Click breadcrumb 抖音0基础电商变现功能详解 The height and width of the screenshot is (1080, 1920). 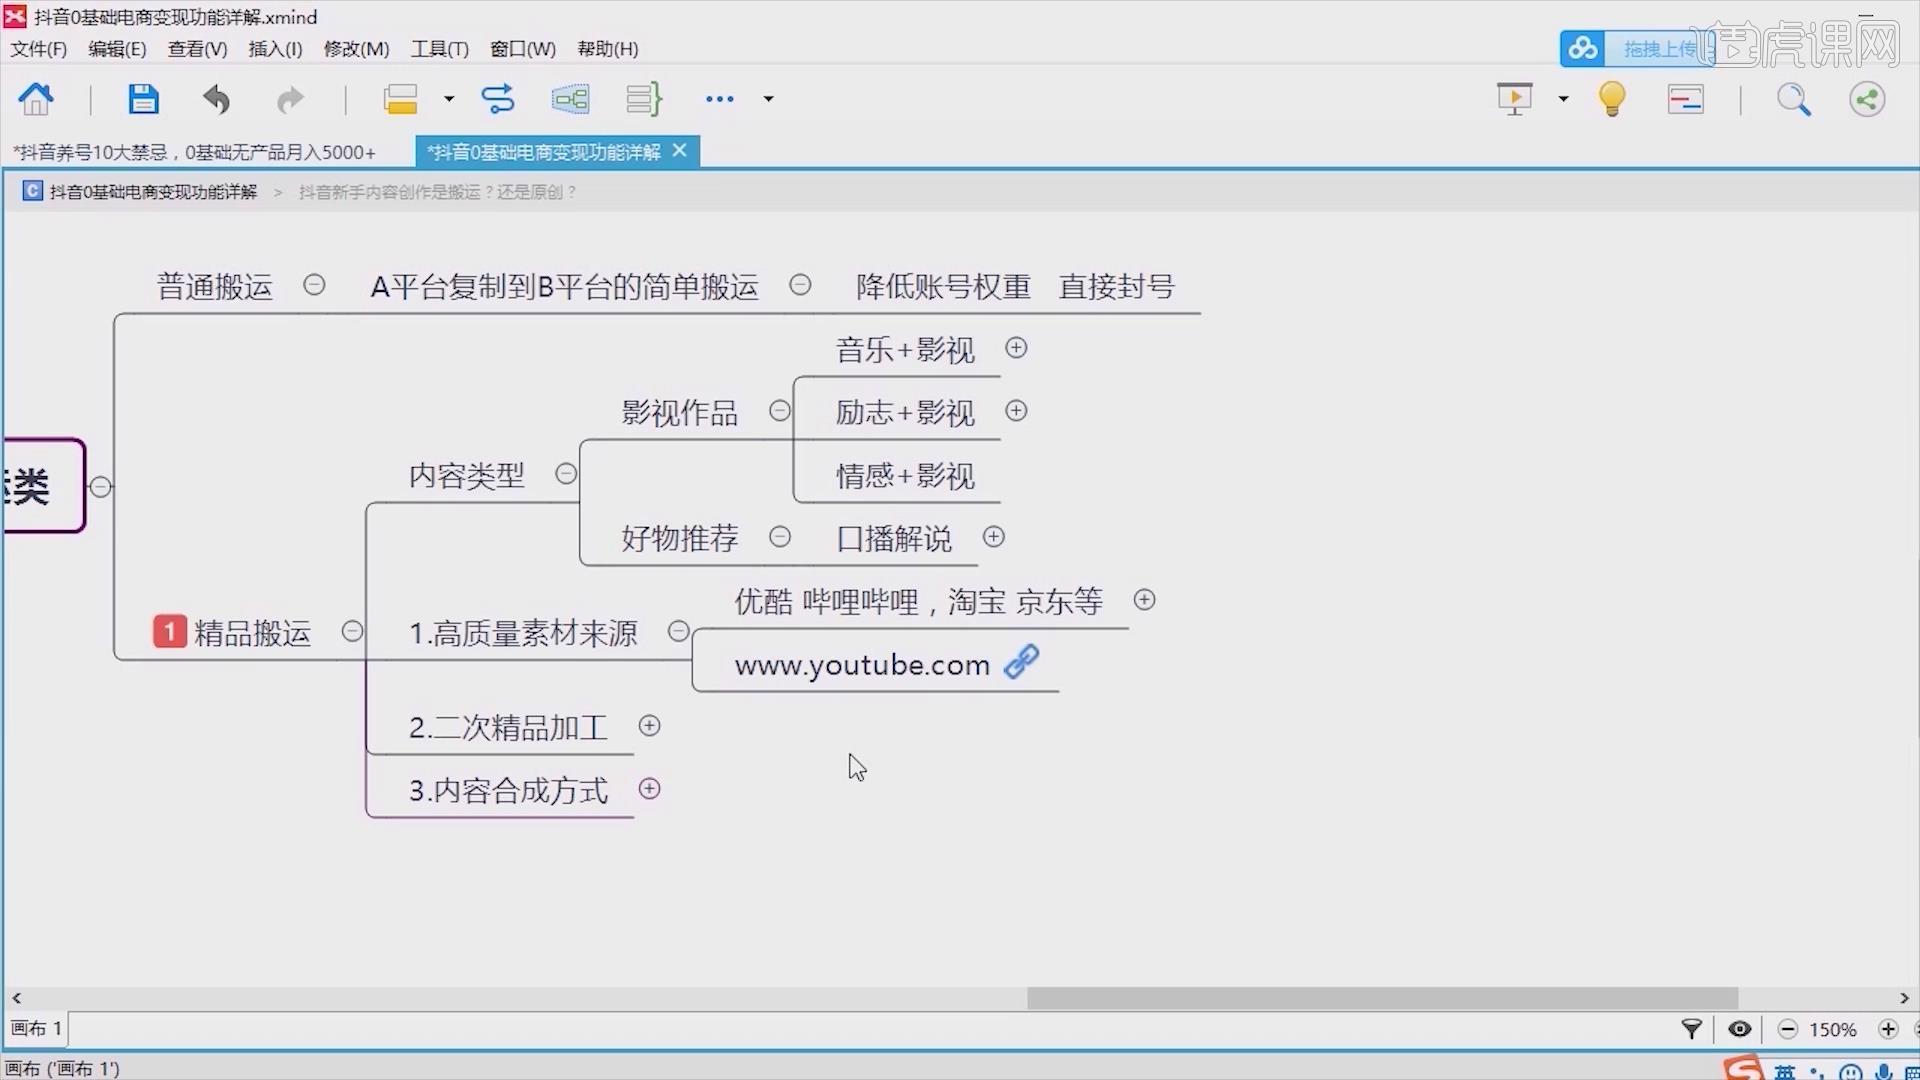(153, 191)
